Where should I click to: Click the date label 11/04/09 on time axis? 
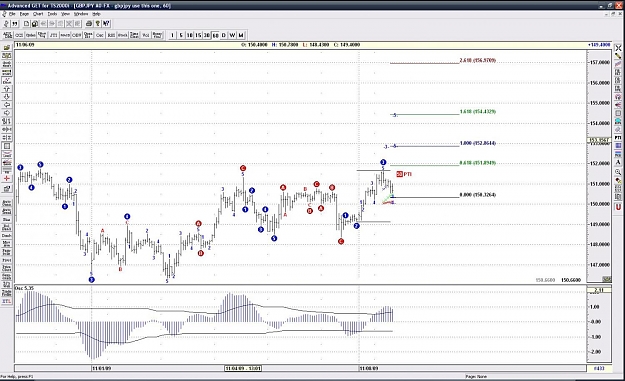click(243, 368)
